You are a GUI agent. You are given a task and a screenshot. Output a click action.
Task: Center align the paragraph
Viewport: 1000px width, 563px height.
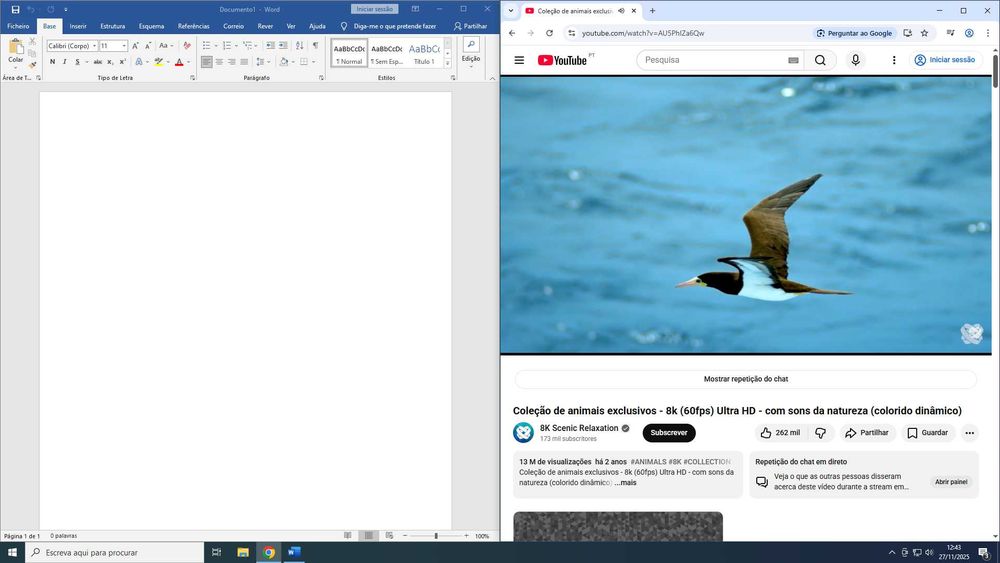(x=219, y=62)
